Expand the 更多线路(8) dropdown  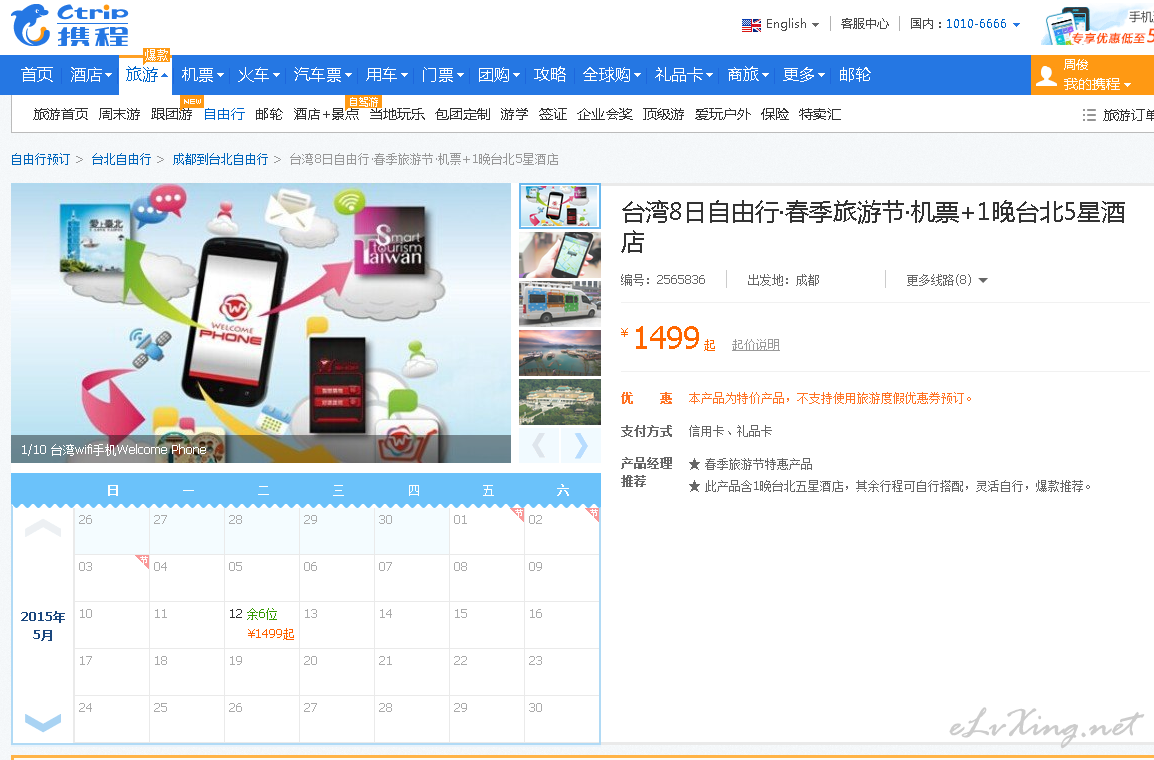(x=946, y=280)
